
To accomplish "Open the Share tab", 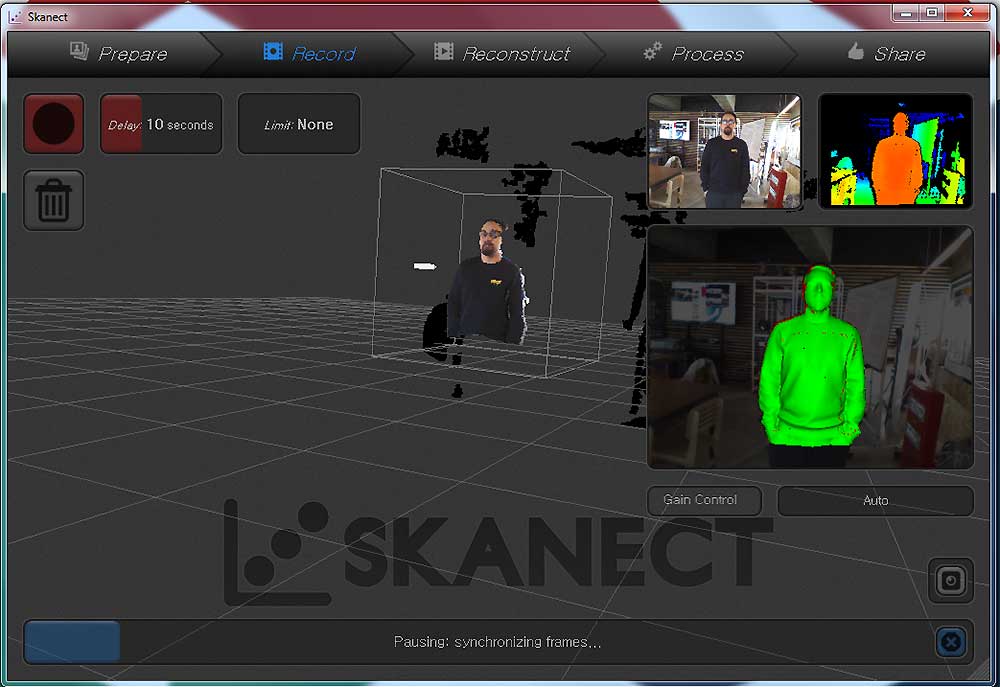I will 886,54.
